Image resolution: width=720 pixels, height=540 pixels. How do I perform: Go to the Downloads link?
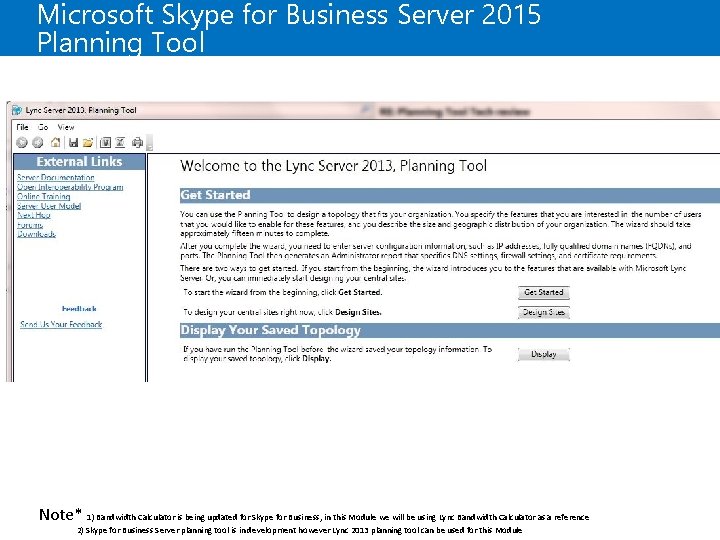click(36, 234)
